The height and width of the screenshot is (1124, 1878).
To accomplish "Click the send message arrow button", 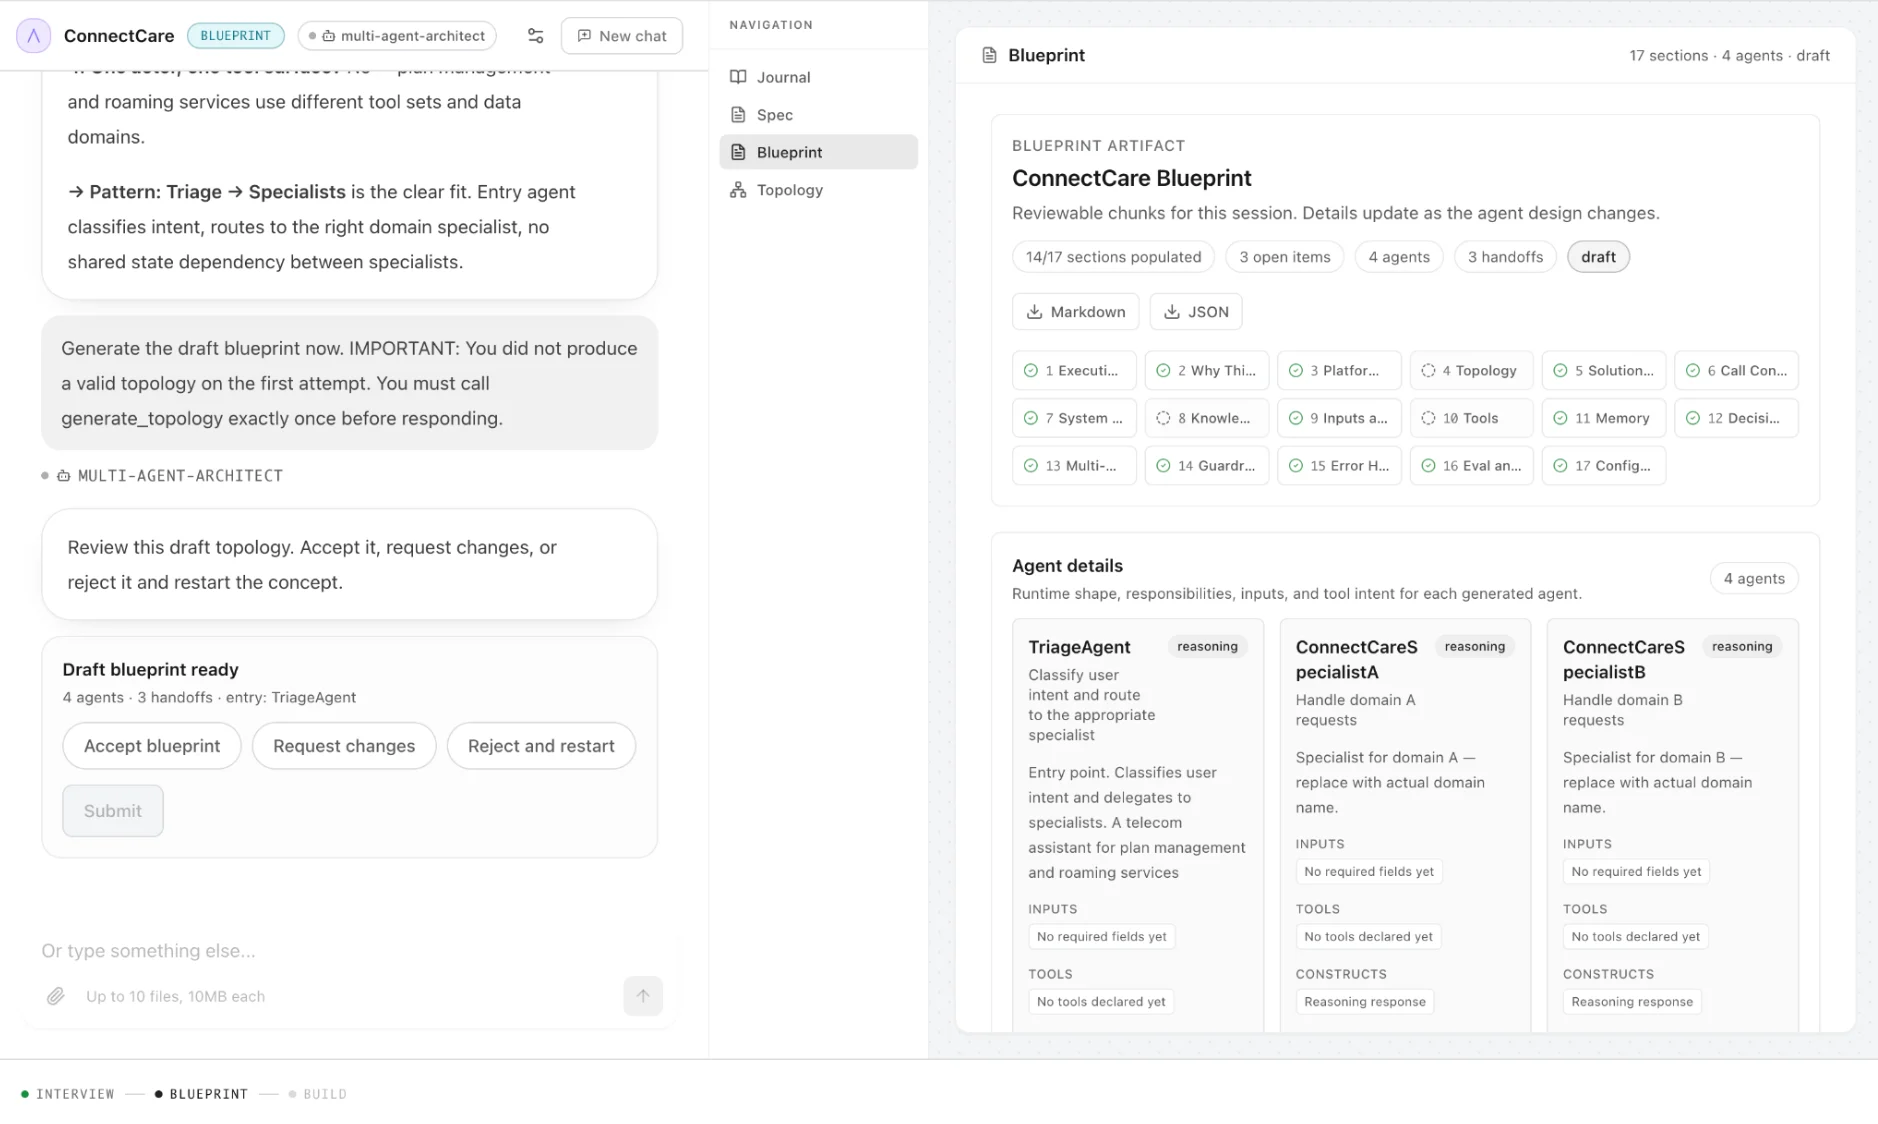I will [643, 996].
